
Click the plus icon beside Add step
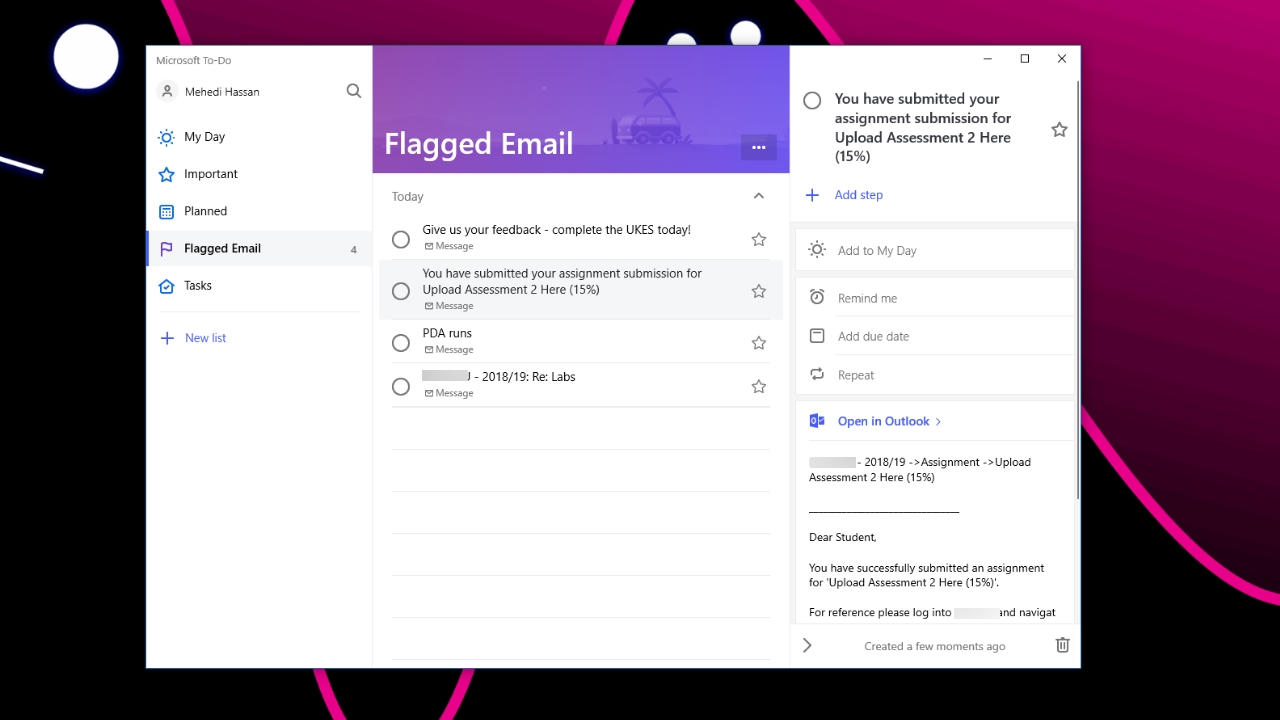(x=812, y=195)
